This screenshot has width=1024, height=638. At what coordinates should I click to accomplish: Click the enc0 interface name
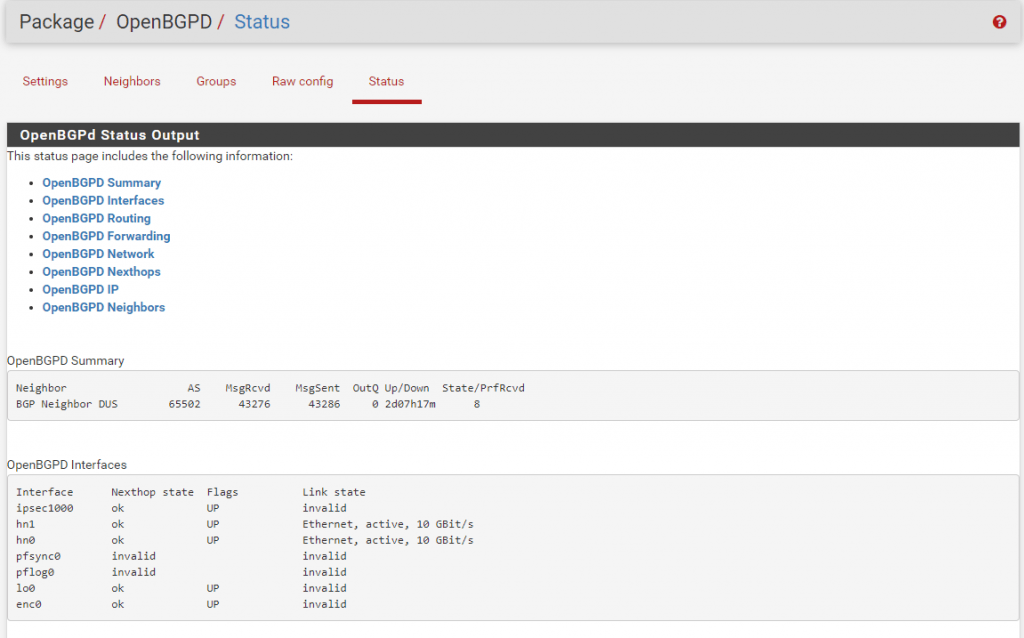pos(29,604)
